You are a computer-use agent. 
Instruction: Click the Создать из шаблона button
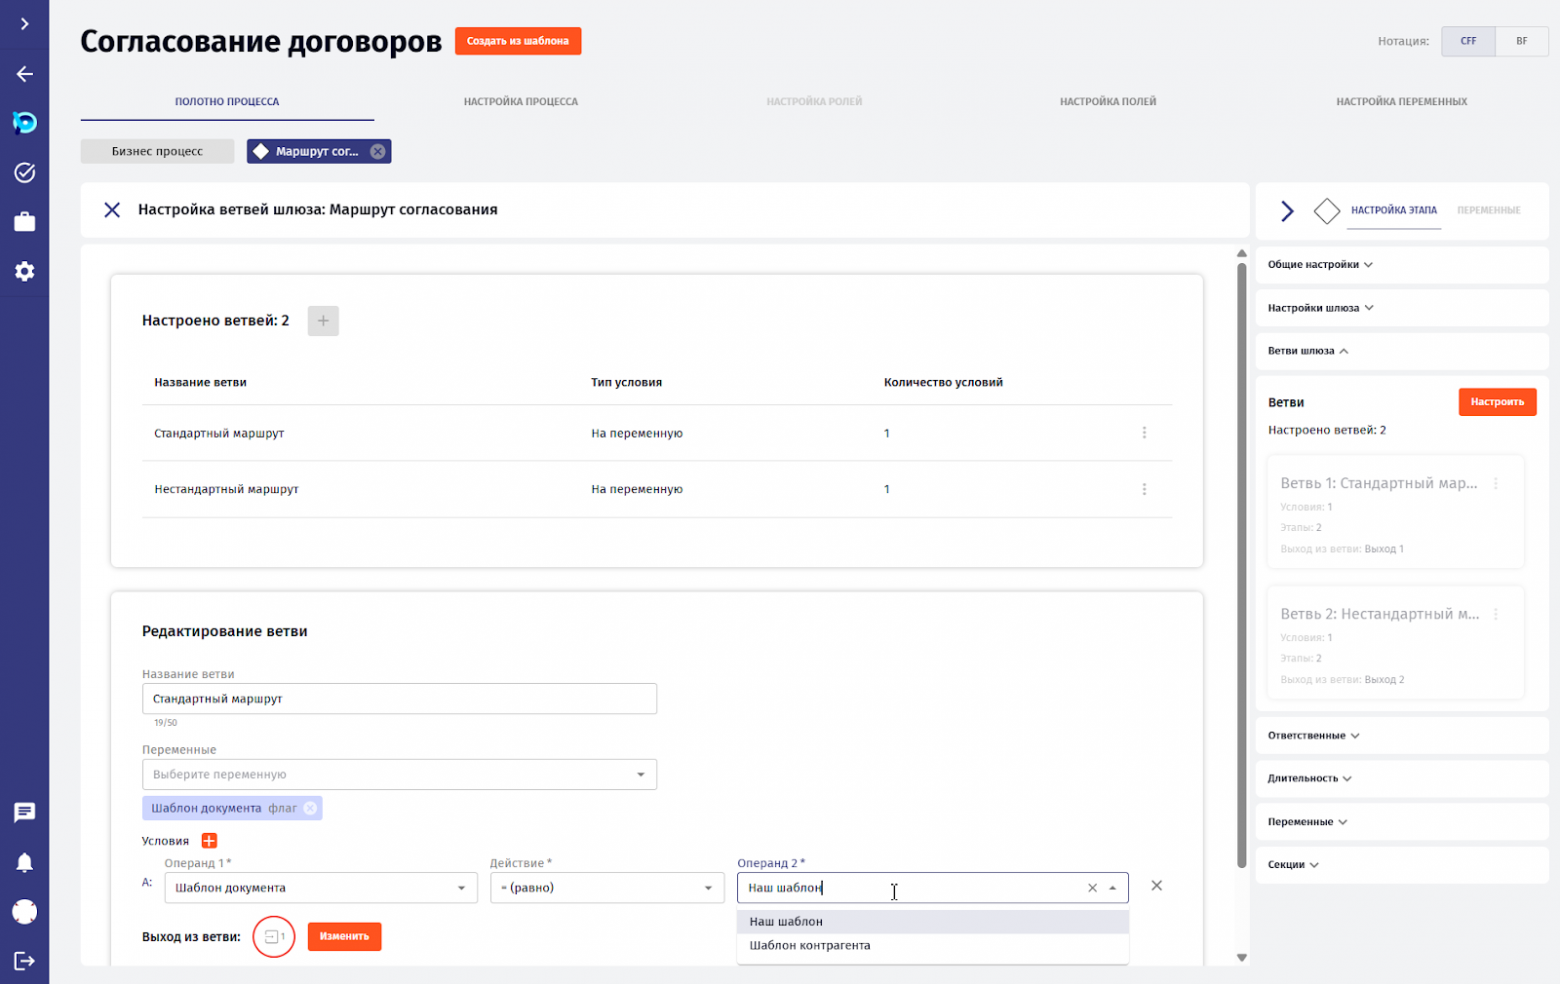coord(517,41)
